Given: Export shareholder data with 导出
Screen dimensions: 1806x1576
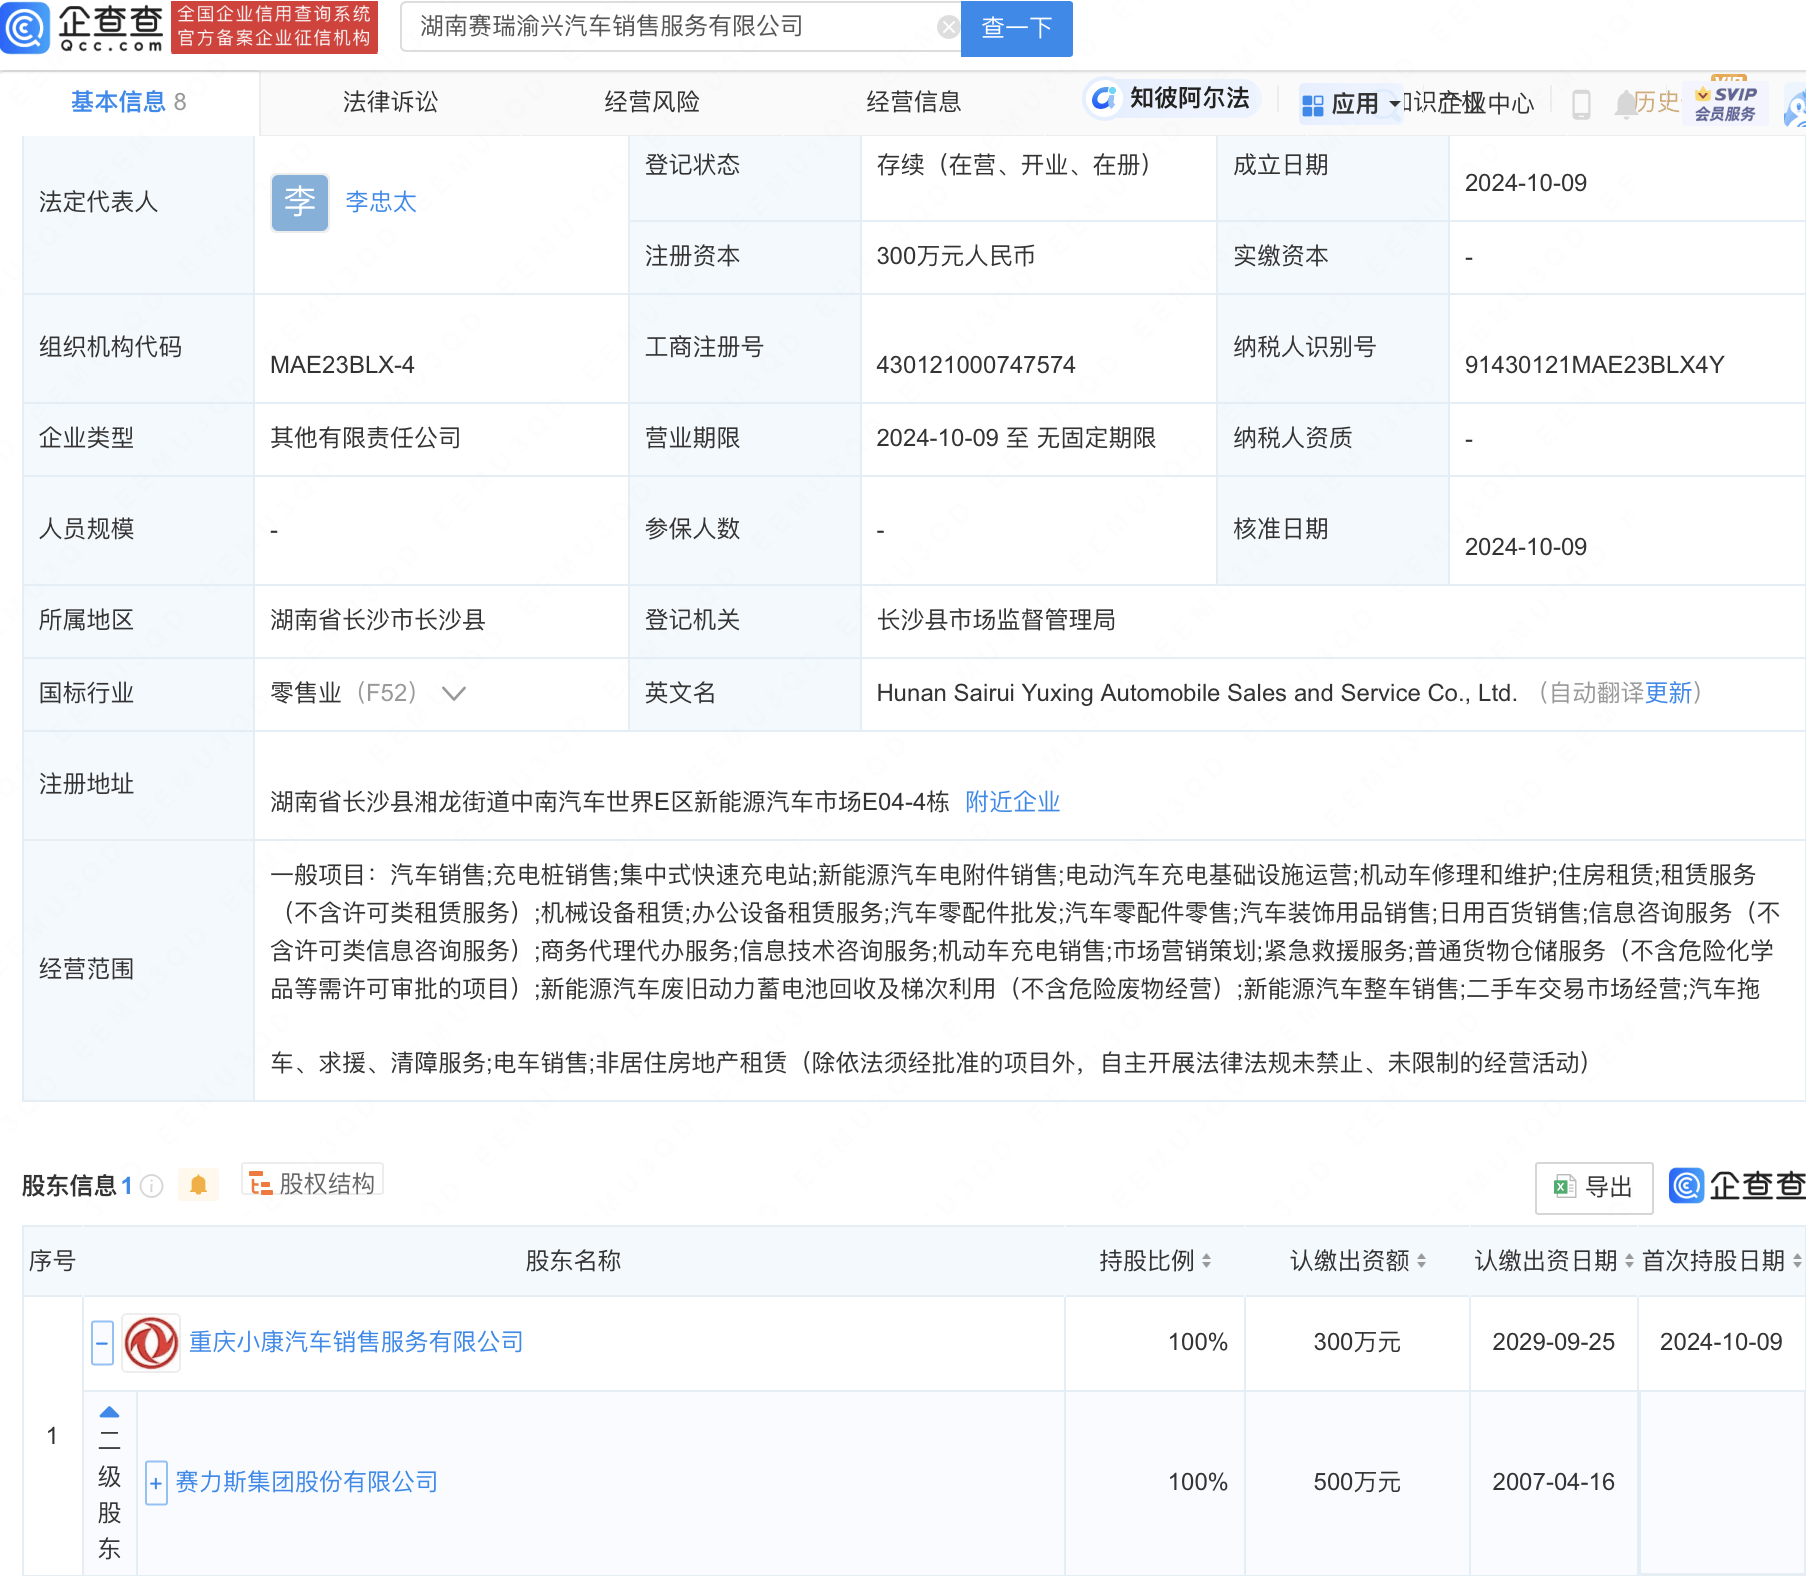Looking at the screenshot, I should (x=1594, y=1187).
